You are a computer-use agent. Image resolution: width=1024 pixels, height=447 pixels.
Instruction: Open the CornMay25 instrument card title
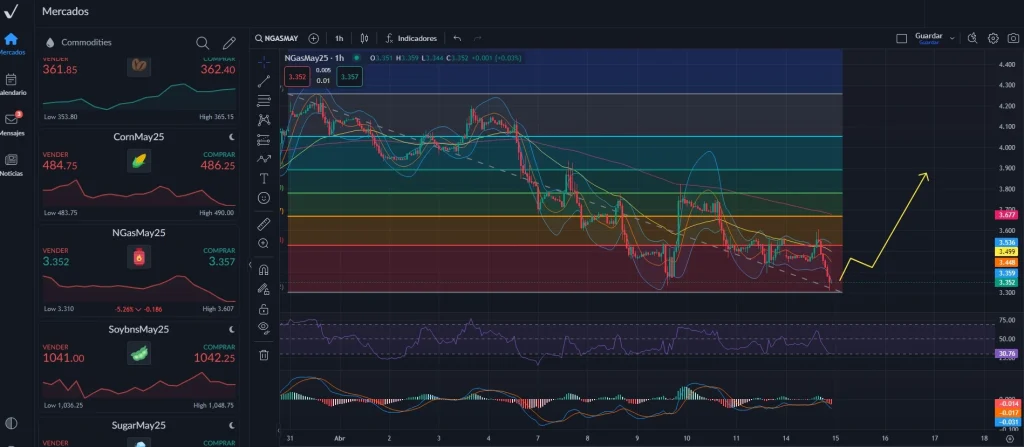138,137
